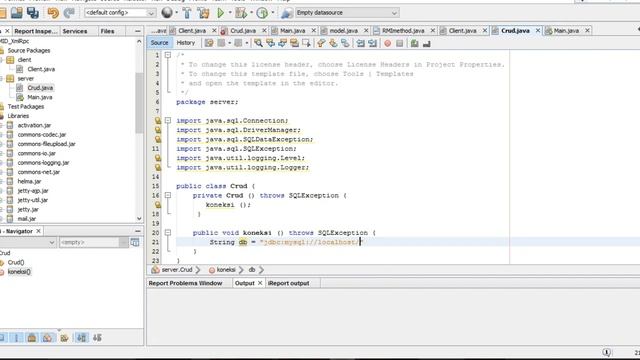Screen dimensions: 640x360
Task: Switch to the model.java tab
Action: 343,31
